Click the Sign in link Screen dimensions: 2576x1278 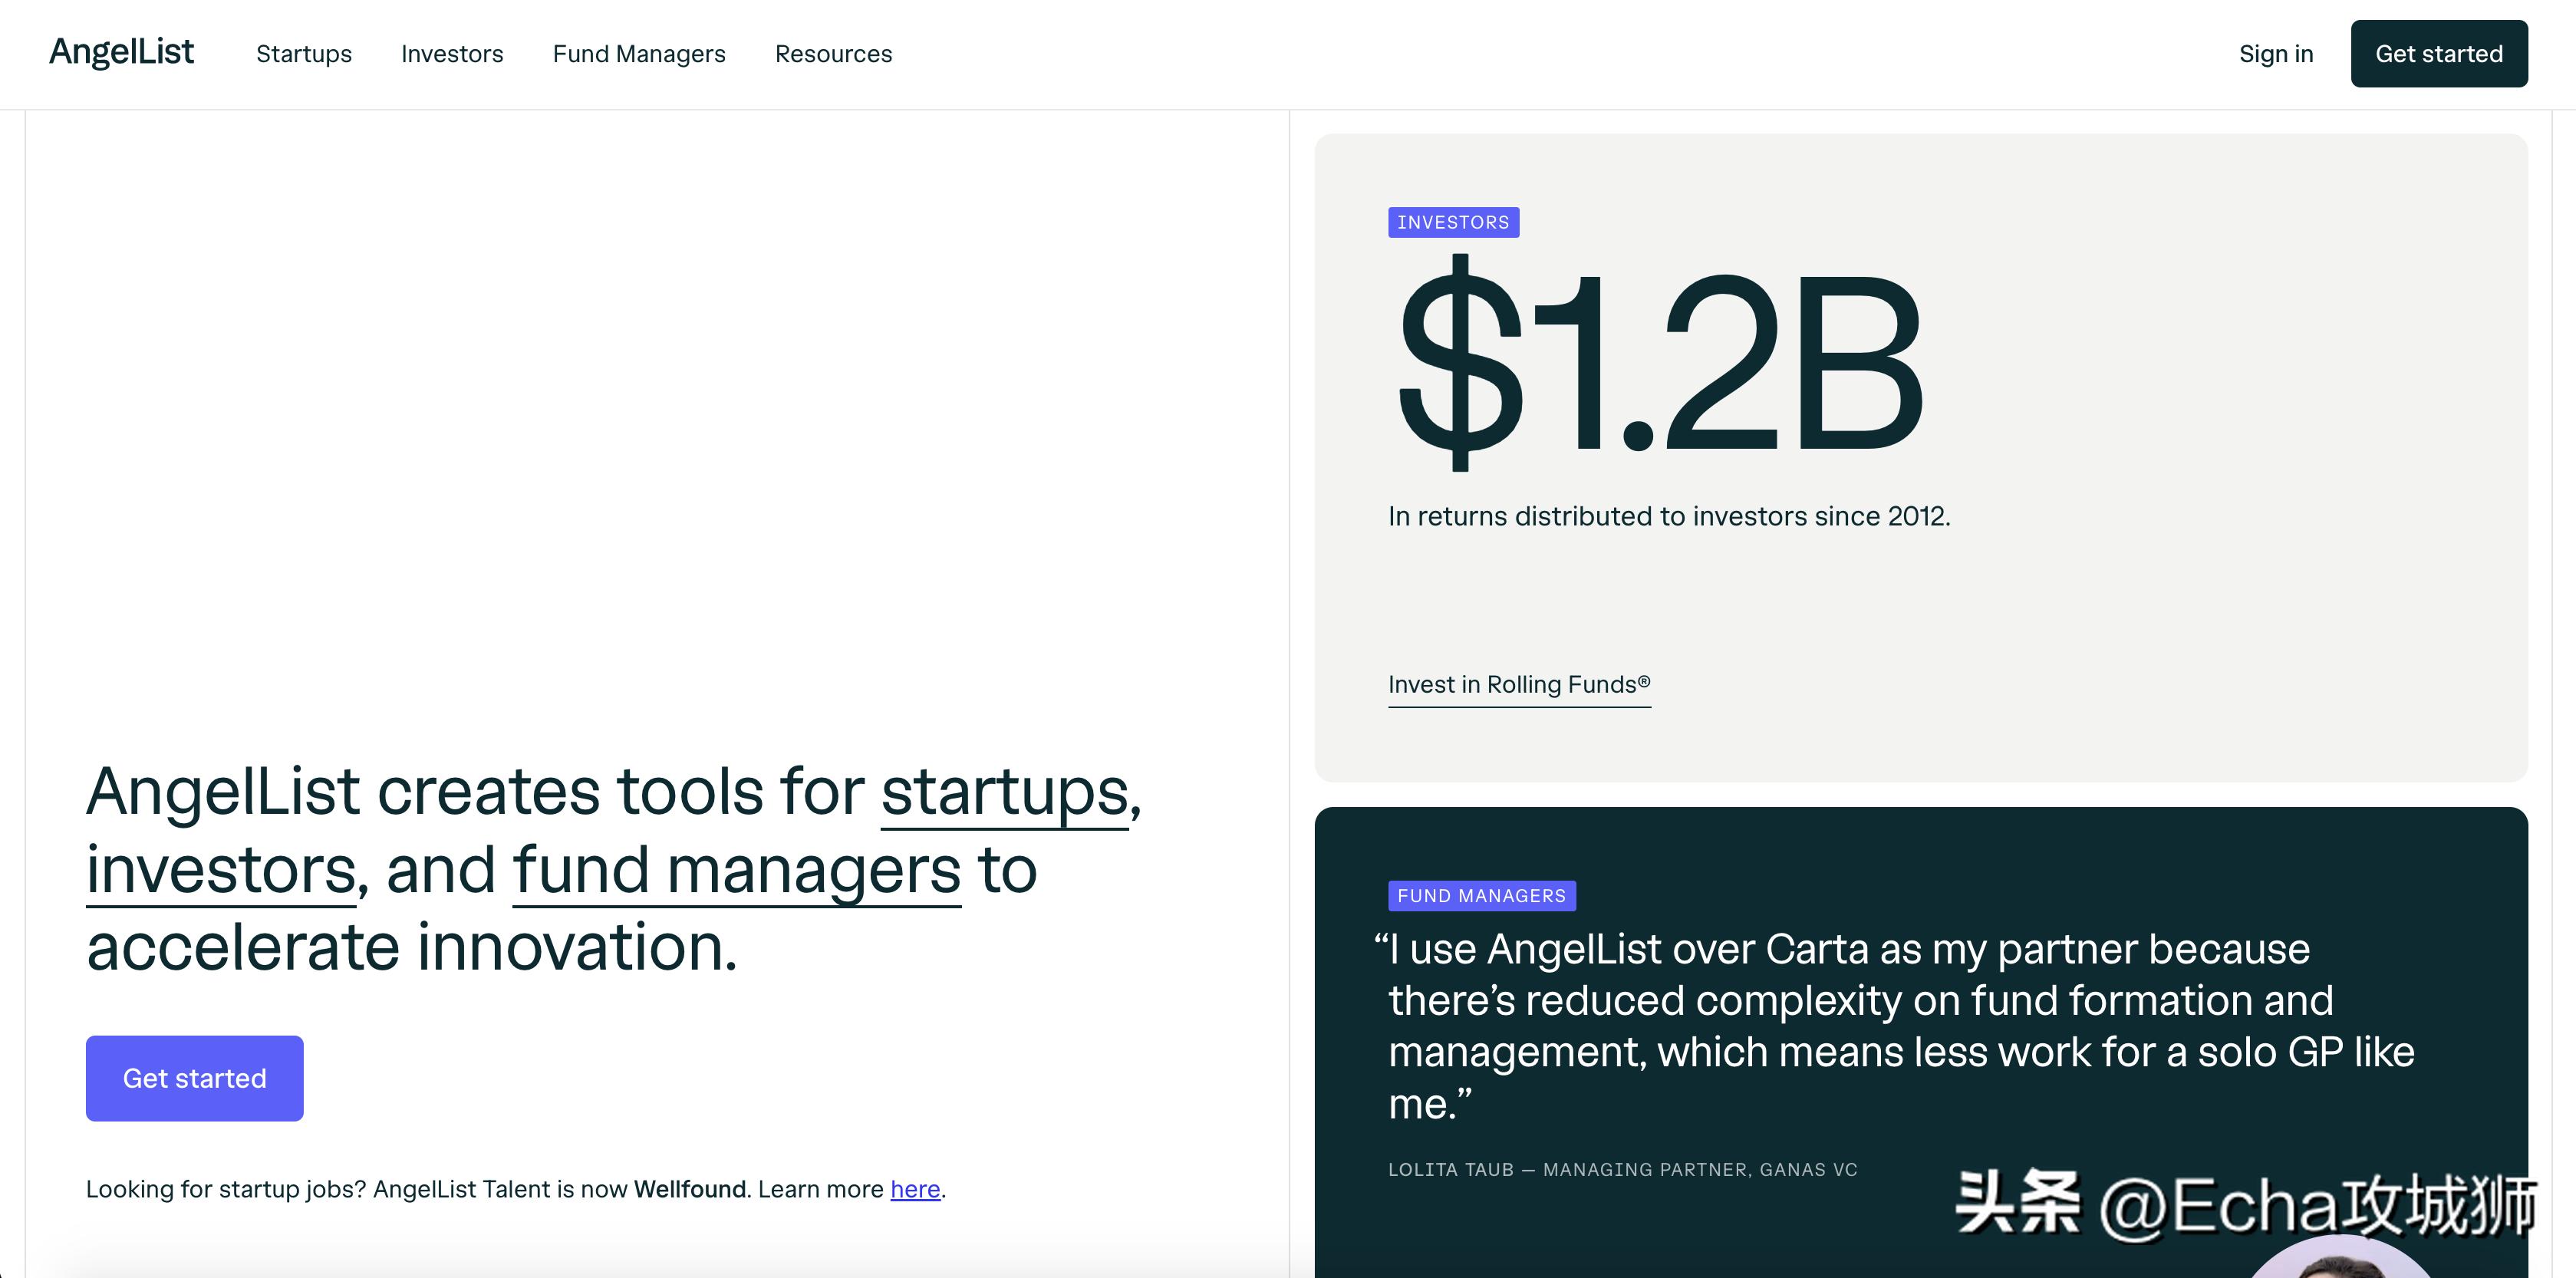[x=2275, y=54]
